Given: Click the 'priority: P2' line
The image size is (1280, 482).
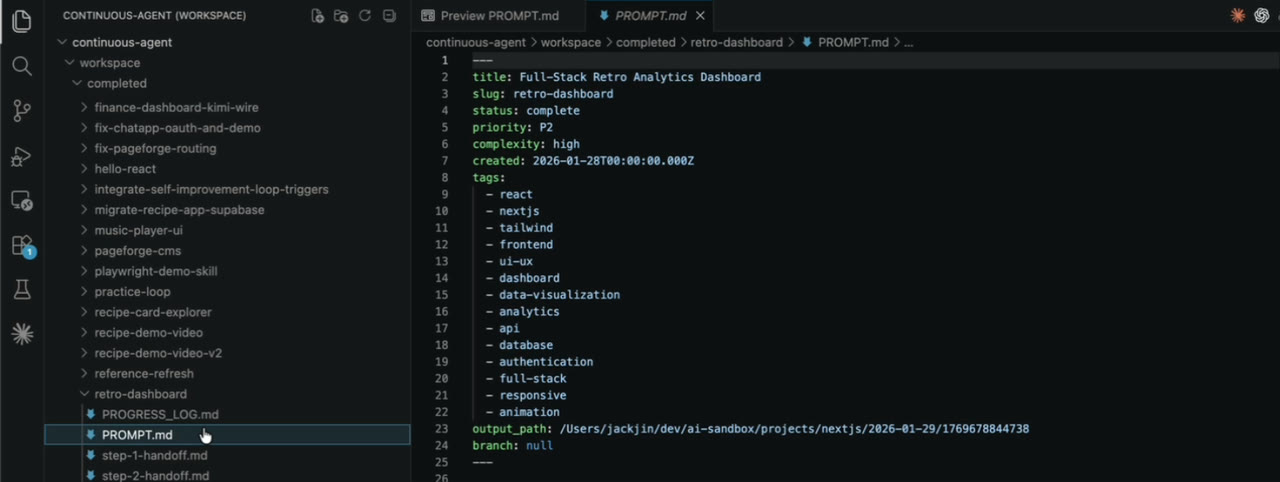Looking at the screenshot, I should pos(513,127).
